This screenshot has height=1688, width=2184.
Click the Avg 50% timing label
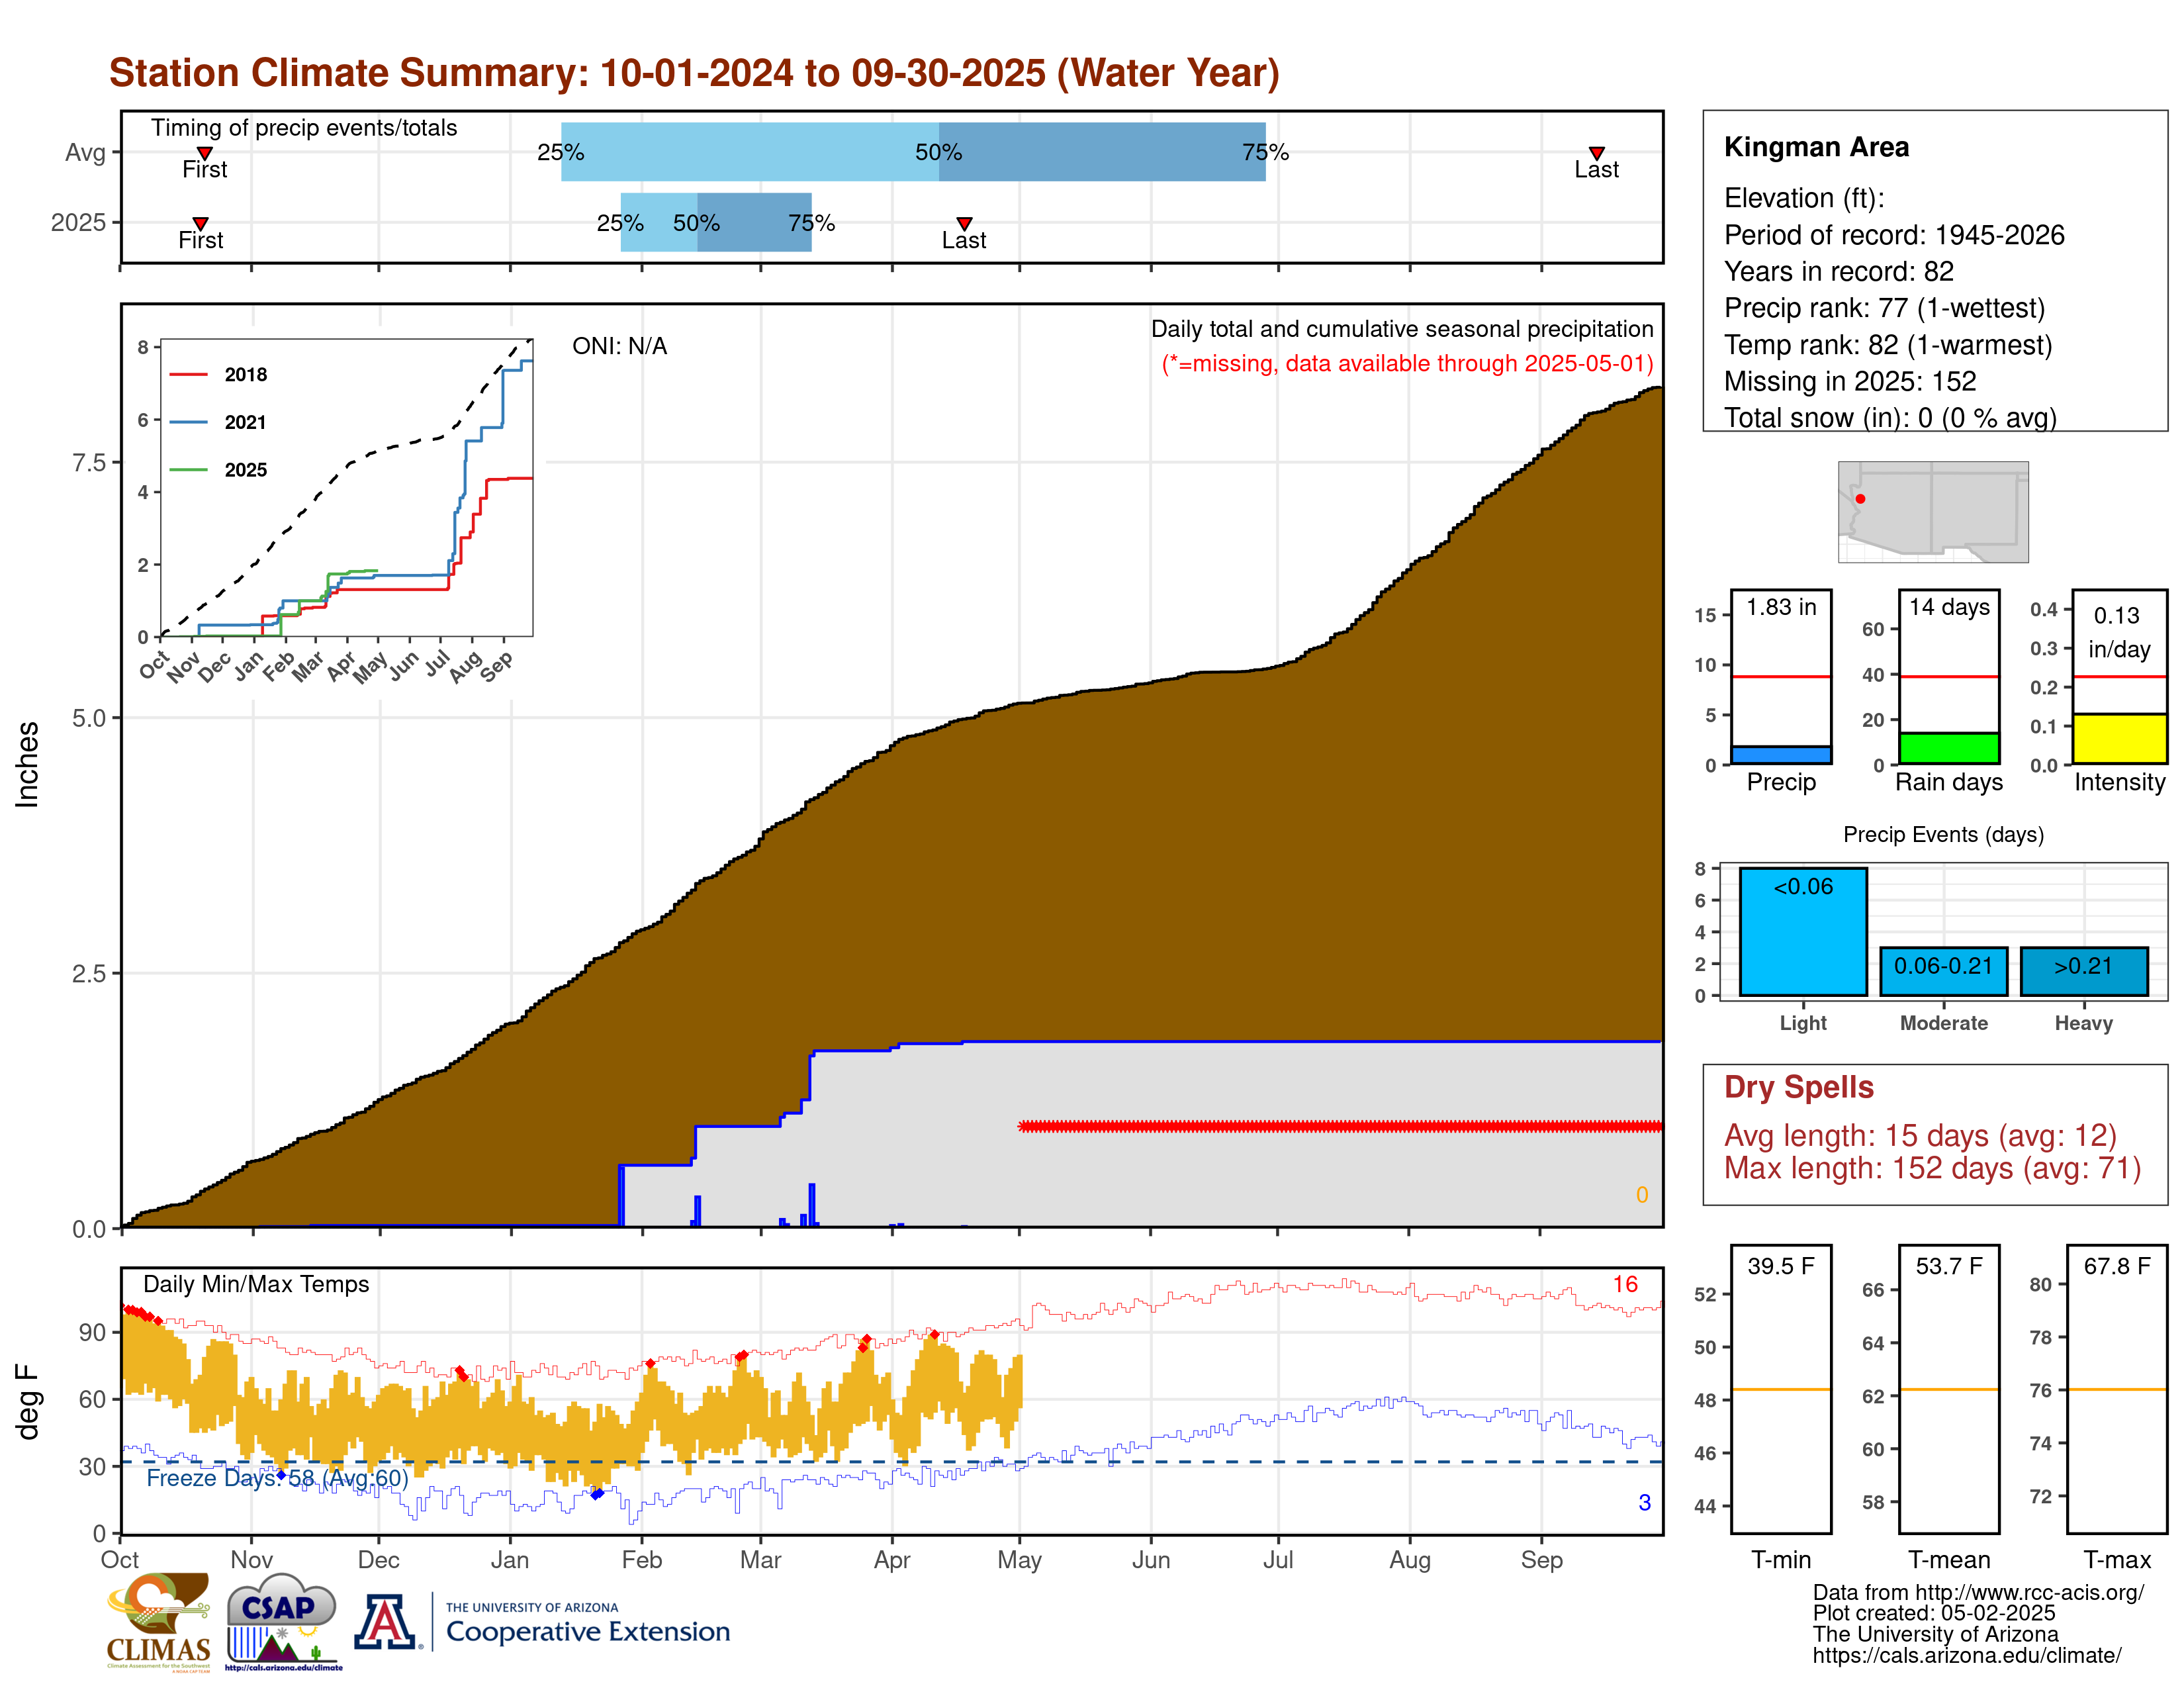tap(938, 152)
